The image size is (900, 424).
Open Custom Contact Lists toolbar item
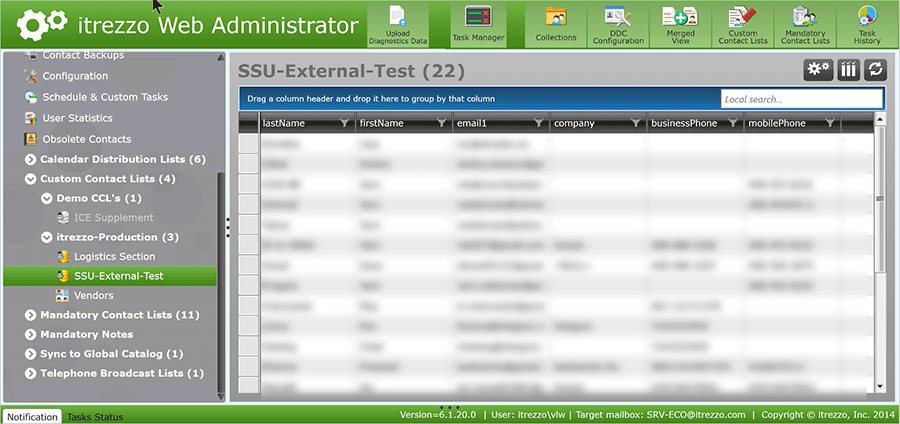pyautogui.click(x=743, y=25)
